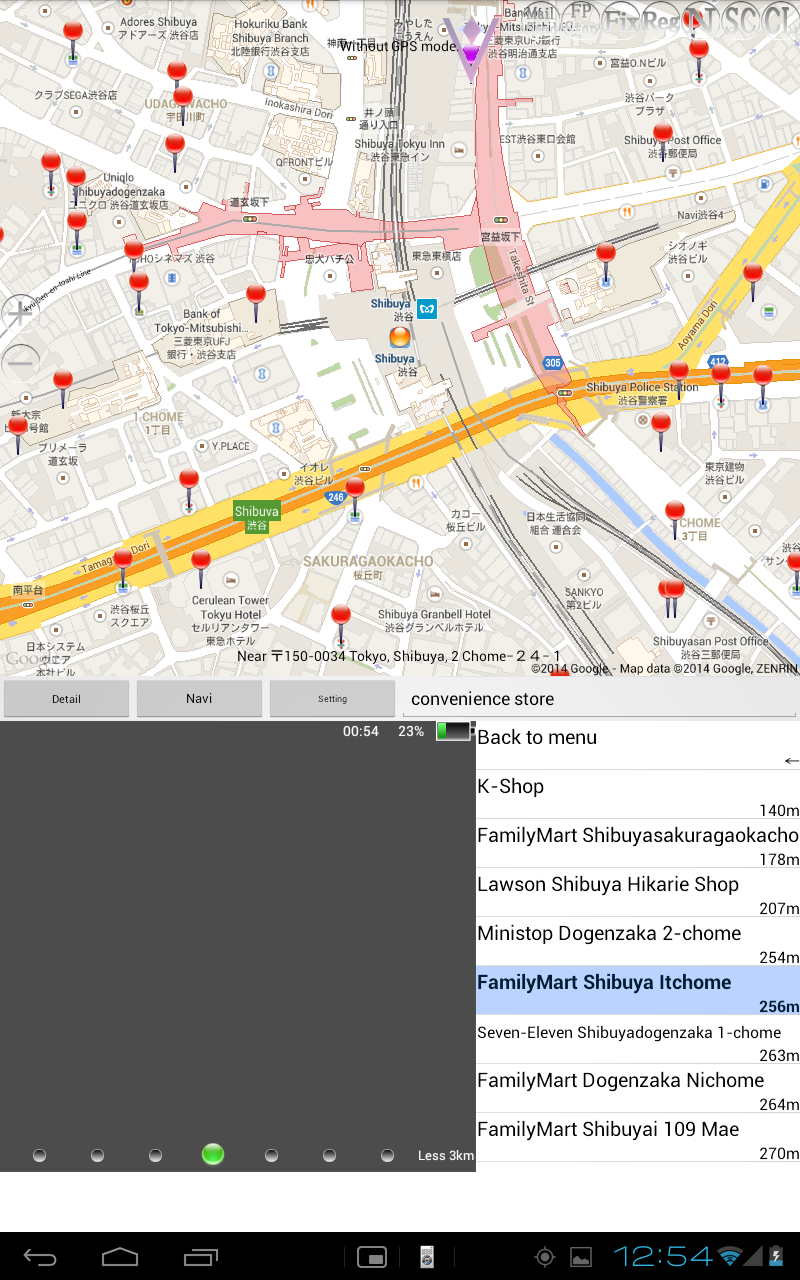This screenshot has width=800, height=1280.
Task: Select the red pin next to route 246 sign
Action: tap(355, 497)
